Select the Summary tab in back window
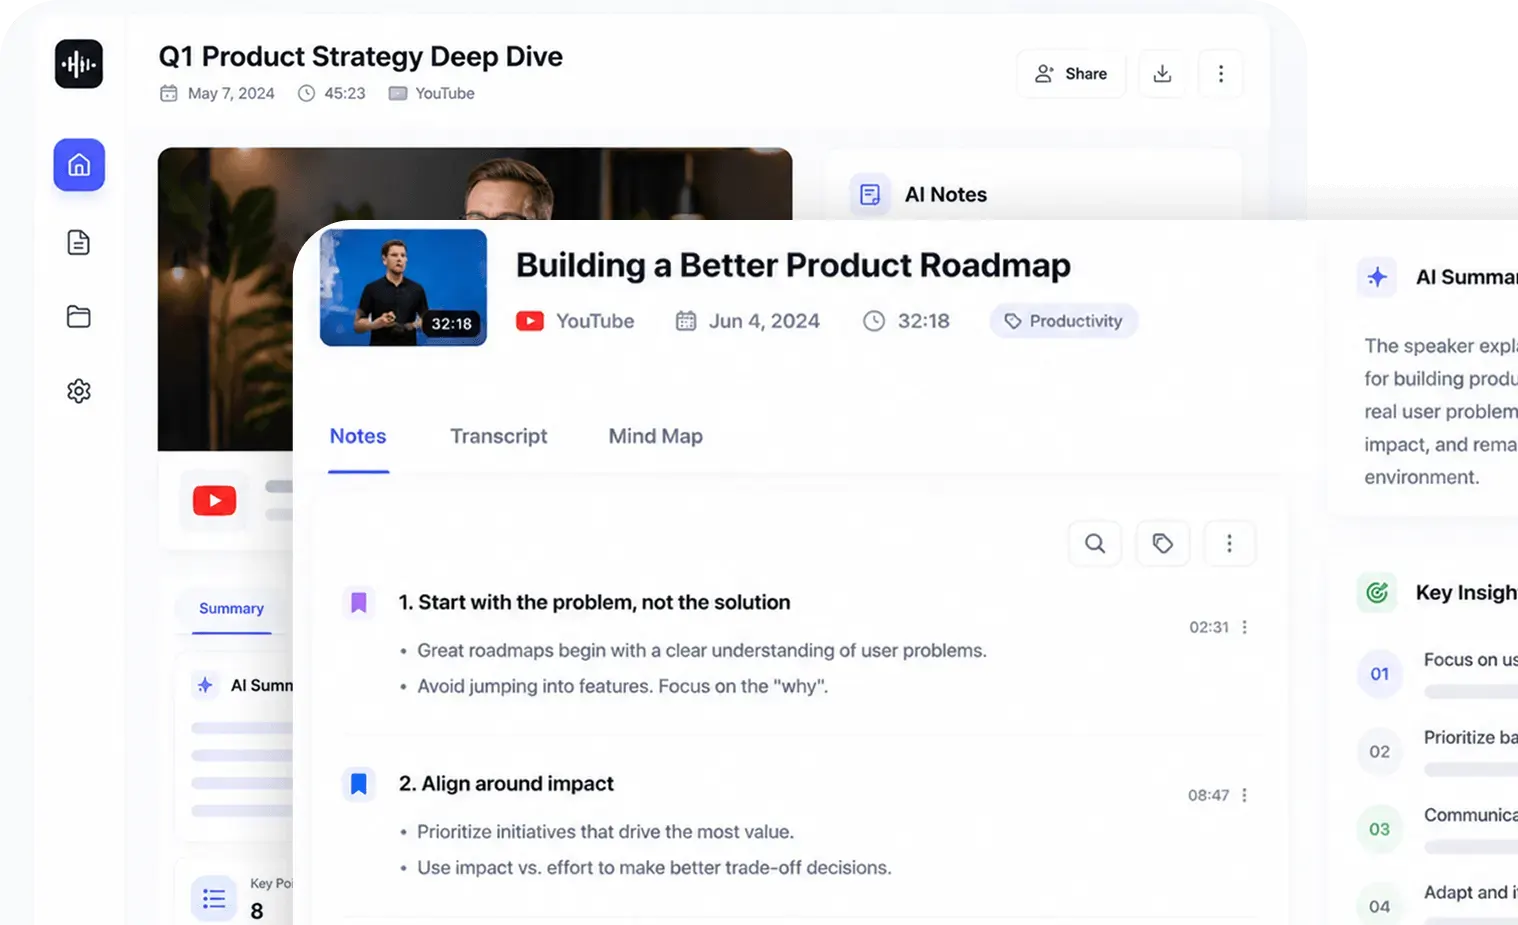 [231, 608]
